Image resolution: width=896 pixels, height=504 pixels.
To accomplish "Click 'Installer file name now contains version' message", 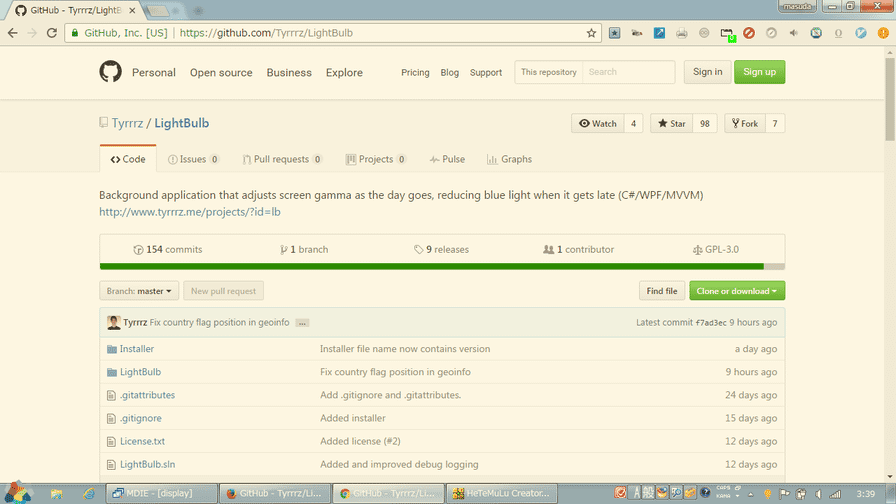I will click(405, 349).
